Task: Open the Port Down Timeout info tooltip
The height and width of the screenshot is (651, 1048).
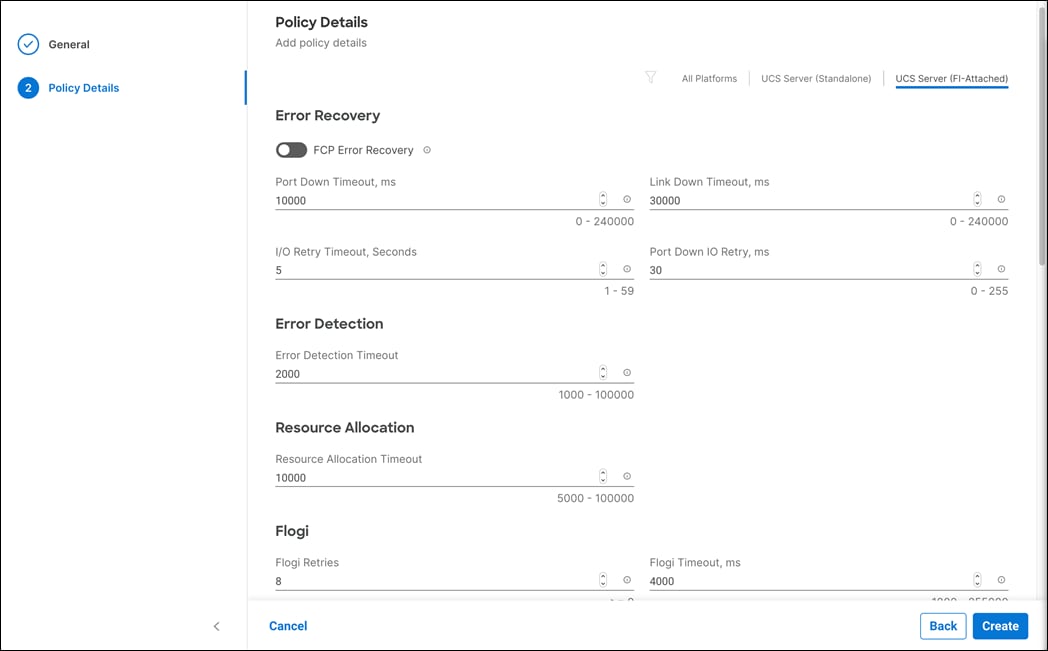Action: point(626,199)
